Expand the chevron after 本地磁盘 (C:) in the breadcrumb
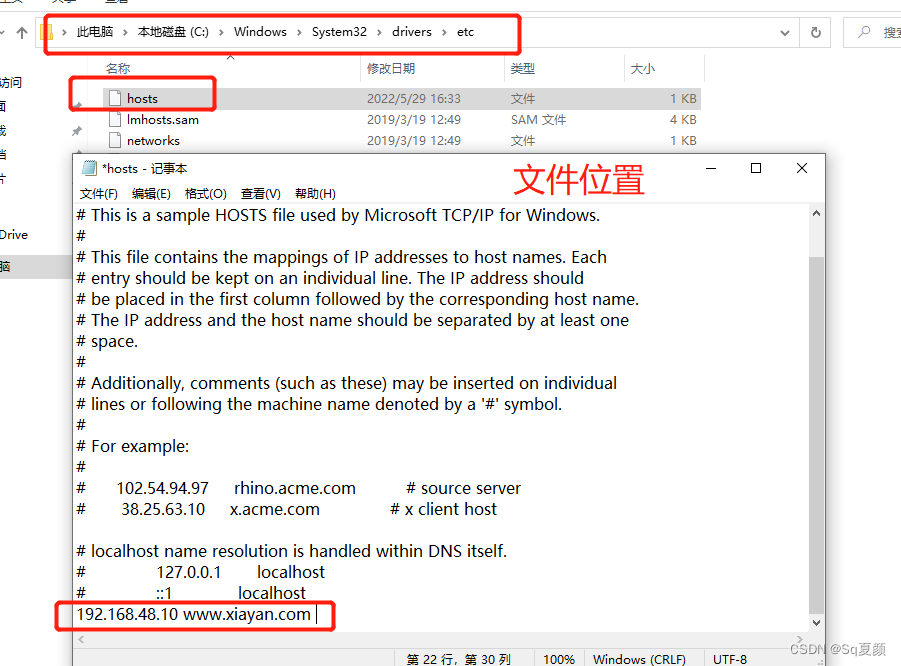Image resolution: width=901 pixels, height=666 pixels. point(221,32)
